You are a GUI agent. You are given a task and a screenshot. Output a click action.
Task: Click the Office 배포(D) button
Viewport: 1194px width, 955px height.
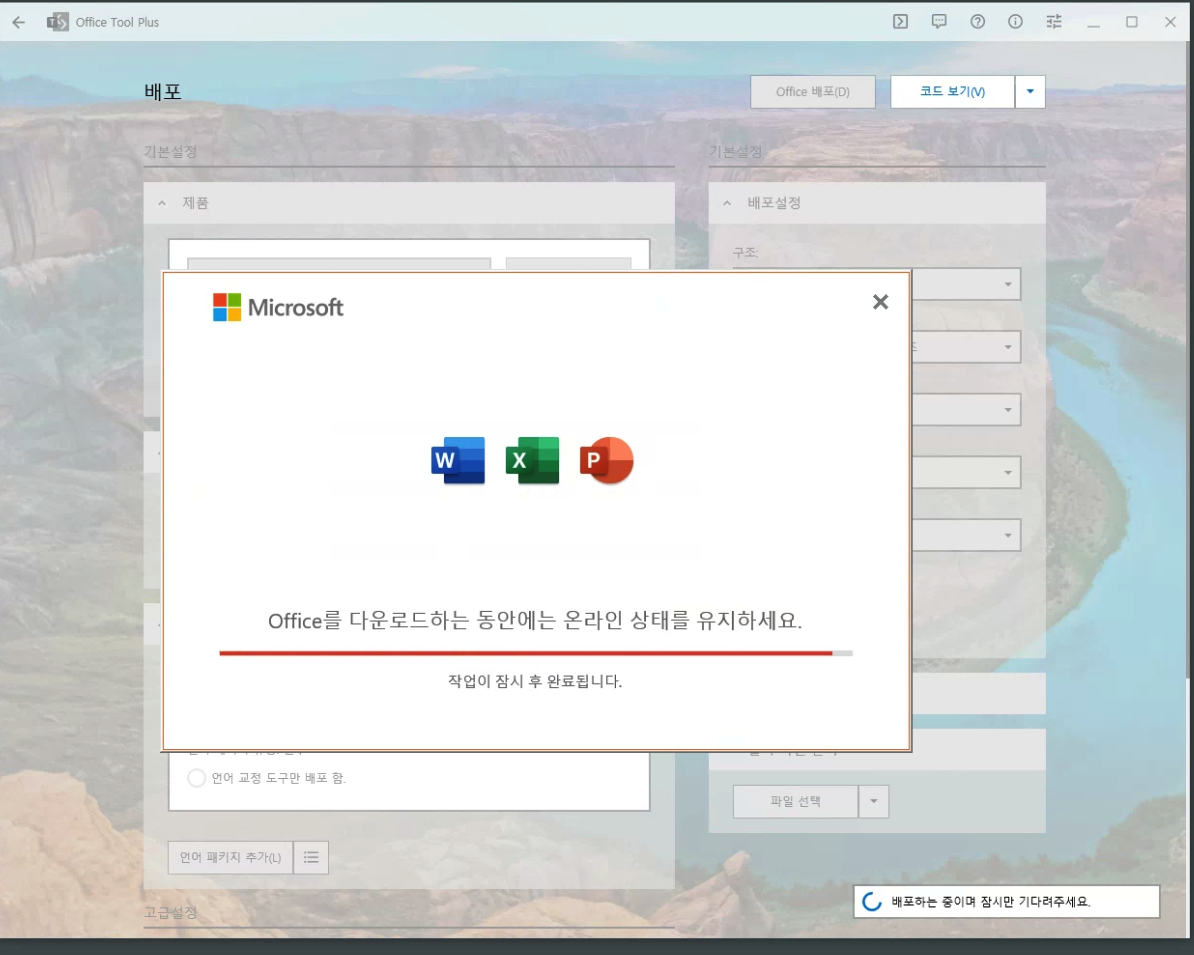812,91
